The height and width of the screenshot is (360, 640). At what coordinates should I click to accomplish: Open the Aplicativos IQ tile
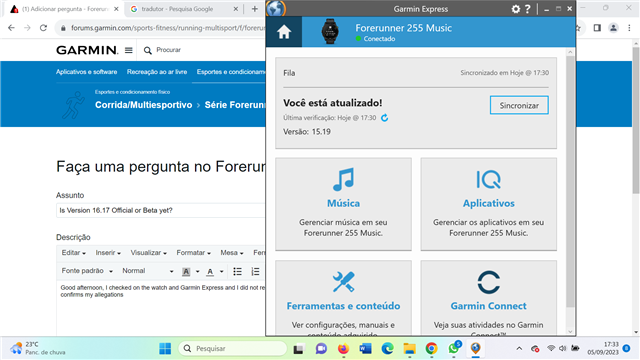(489, 204)
